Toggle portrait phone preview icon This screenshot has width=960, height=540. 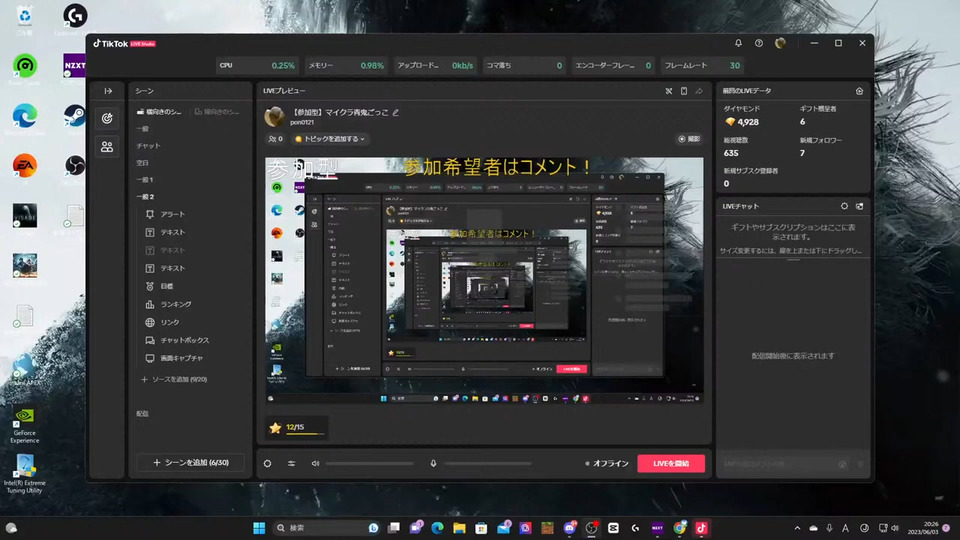coord(684,91)
